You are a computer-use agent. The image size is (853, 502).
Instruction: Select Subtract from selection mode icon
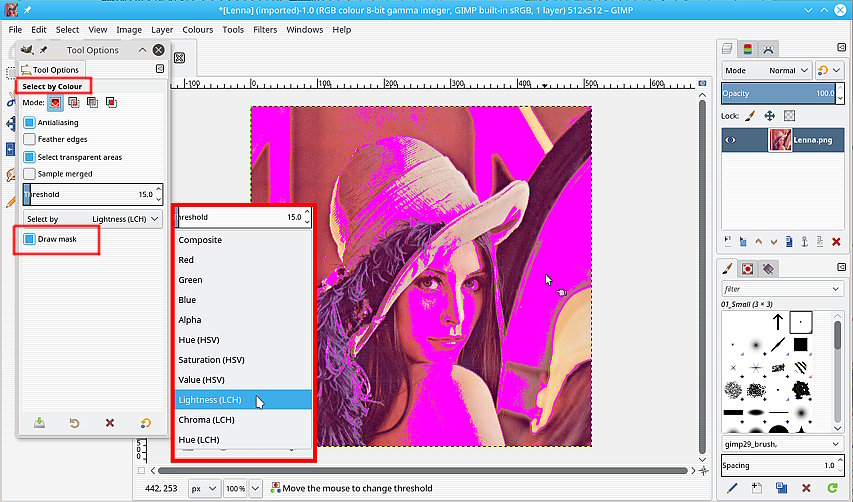point(92,102)
